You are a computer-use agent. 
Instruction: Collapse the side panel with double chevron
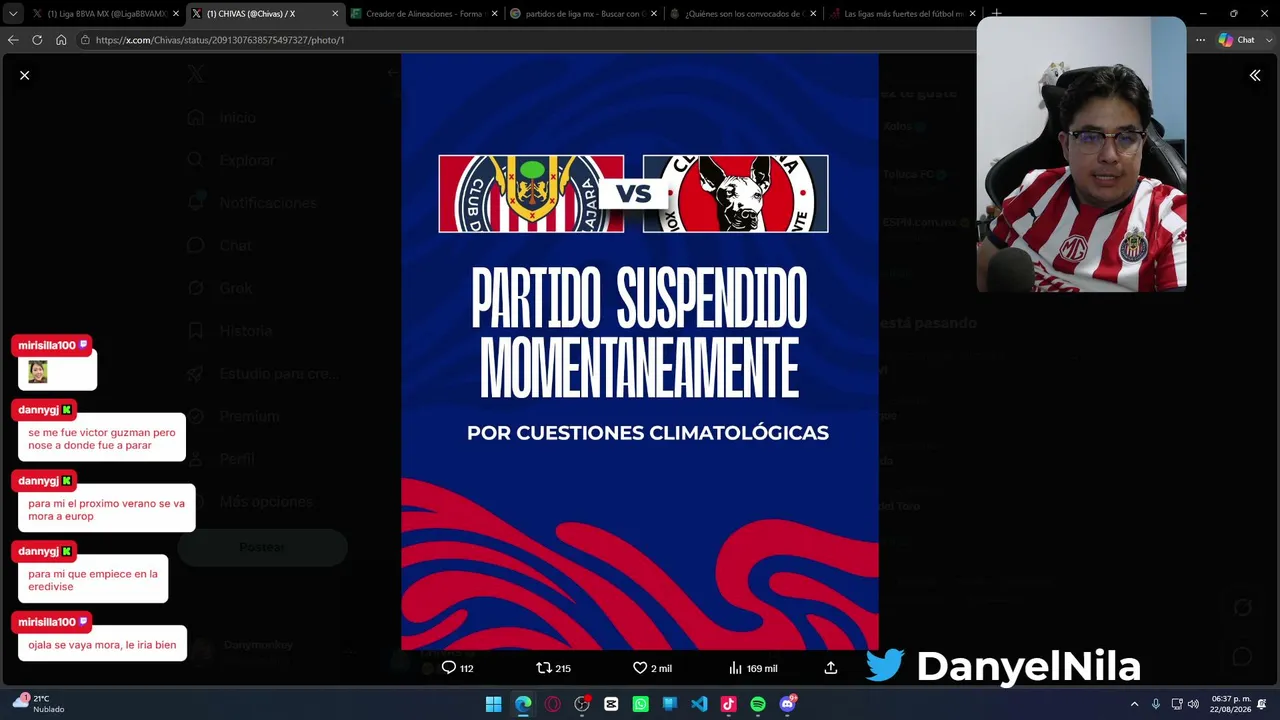pos(1255,75)
